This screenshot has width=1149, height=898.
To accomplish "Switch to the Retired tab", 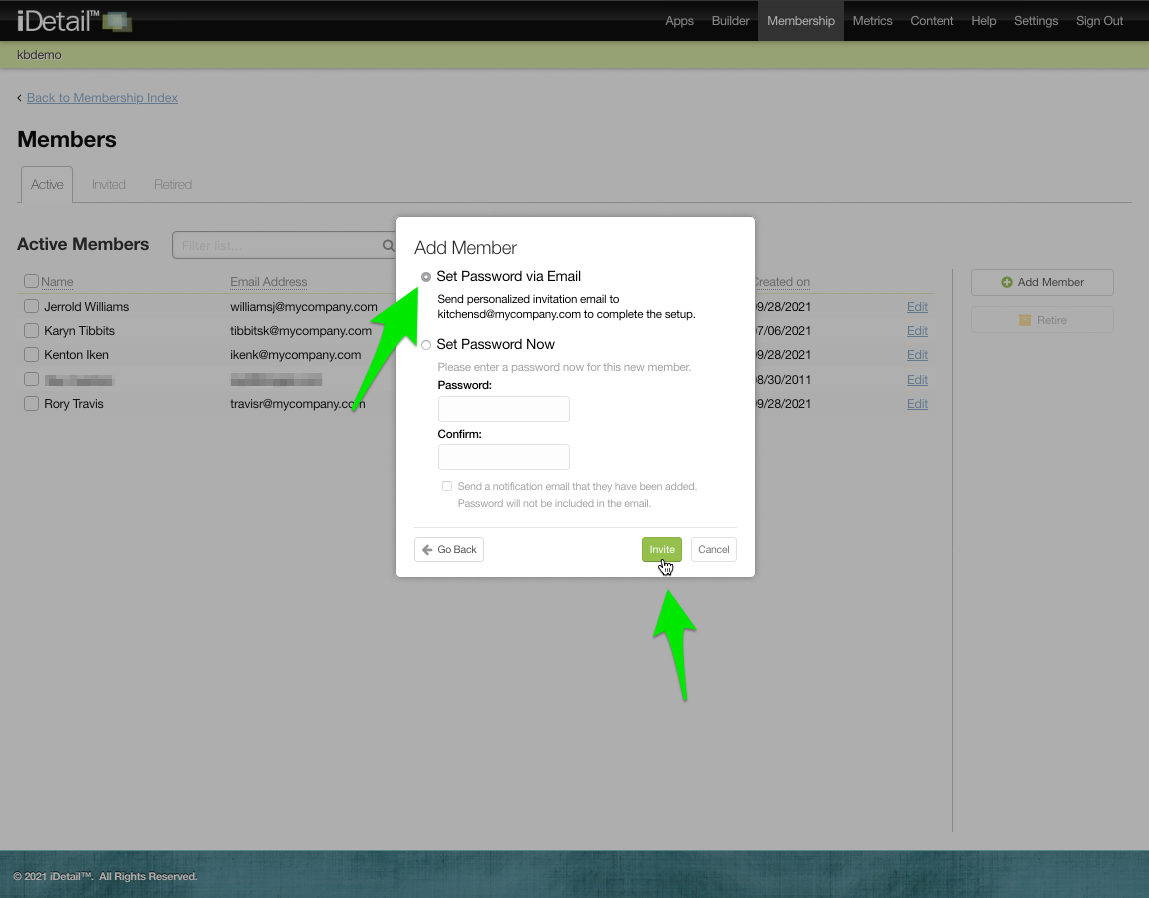I will [x=173, y=185].
